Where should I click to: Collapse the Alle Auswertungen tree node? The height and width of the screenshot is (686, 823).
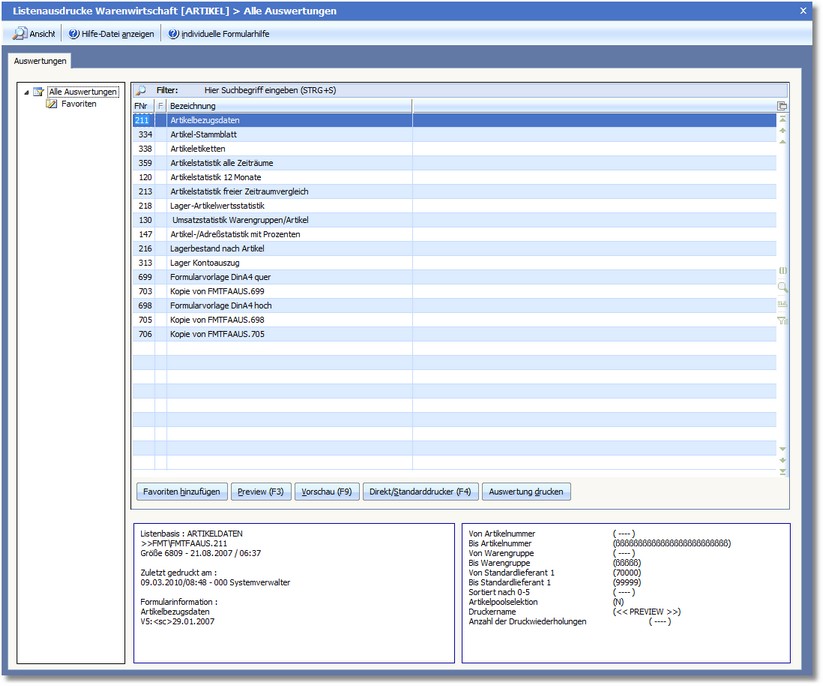tap(26, 92)
